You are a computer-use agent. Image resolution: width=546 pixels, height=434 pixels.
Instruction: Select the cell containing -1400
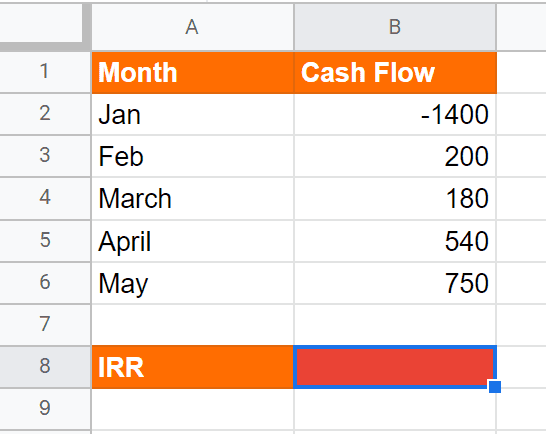[x=395, y=114]
